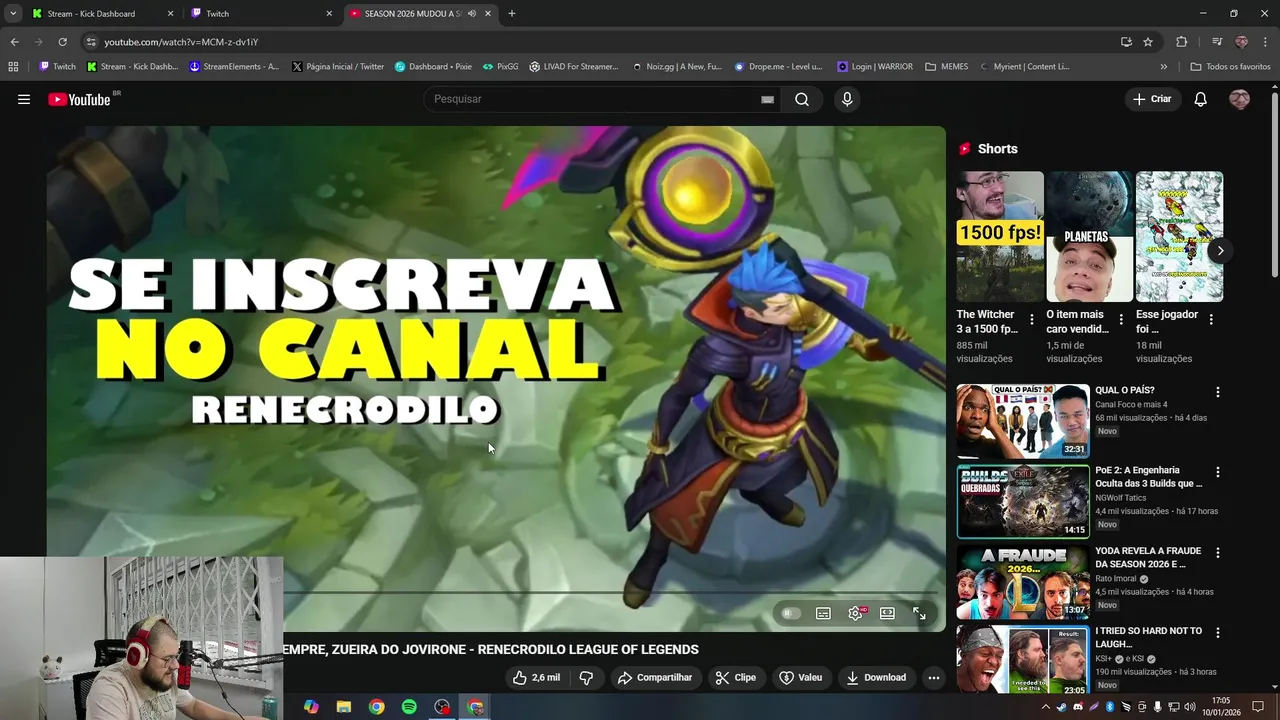The height and width of the screenshot is (720, 1280).
Task: Open the tab search dropdown
Action: pos(13,14)
